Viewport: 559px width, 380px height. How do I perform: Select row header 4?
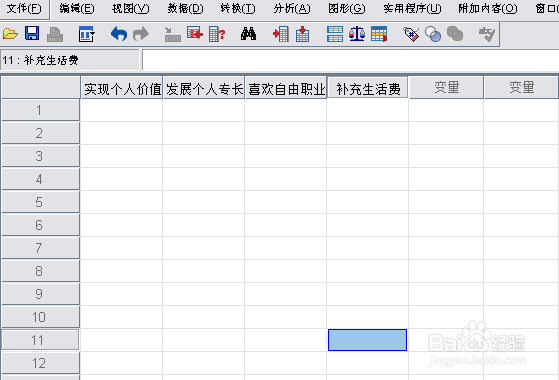point(40,179)
